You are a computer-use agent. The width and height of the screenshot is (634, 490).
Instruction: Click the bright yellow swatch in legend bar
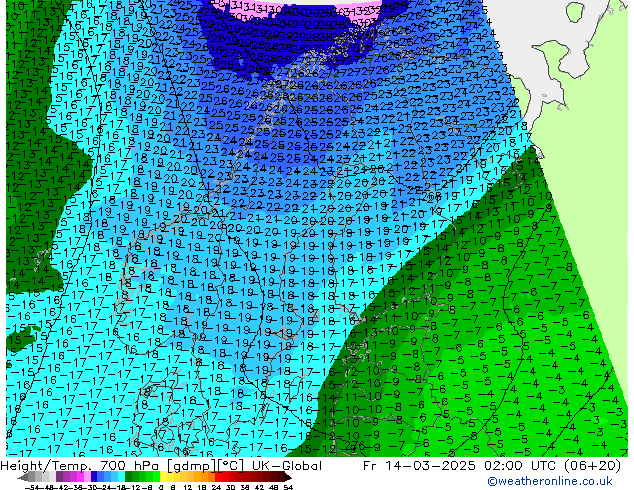point(163,477)
